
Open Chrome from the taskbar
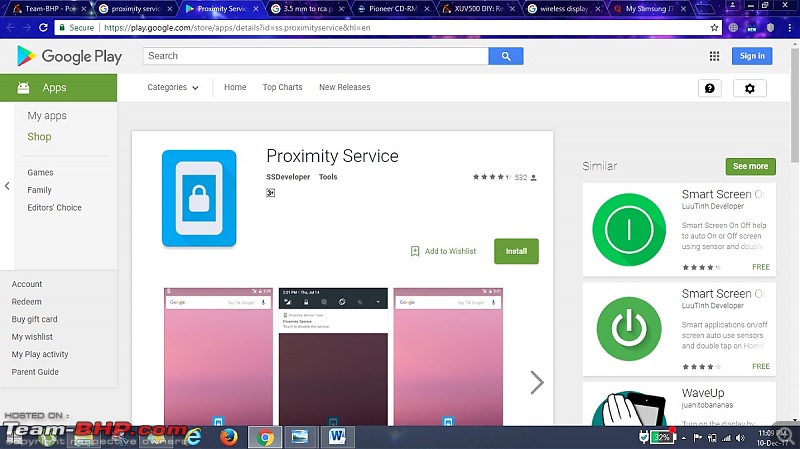coord(265,437)
